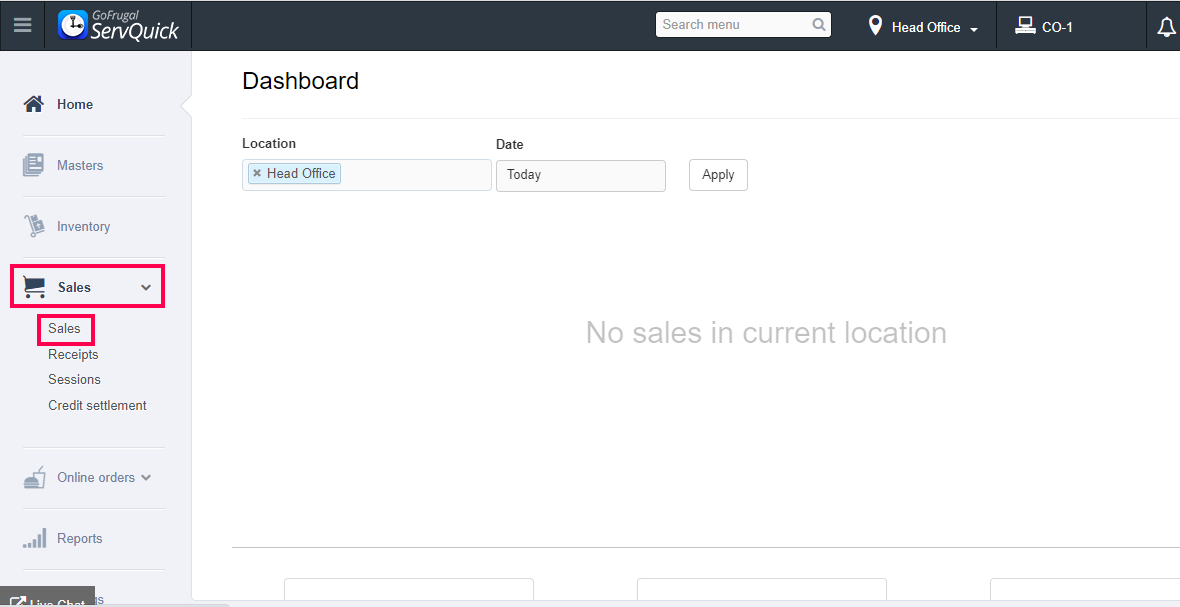Open the notifications bell icon
Viewport: 1180px width, 607px height.
tap(1166, 28)
